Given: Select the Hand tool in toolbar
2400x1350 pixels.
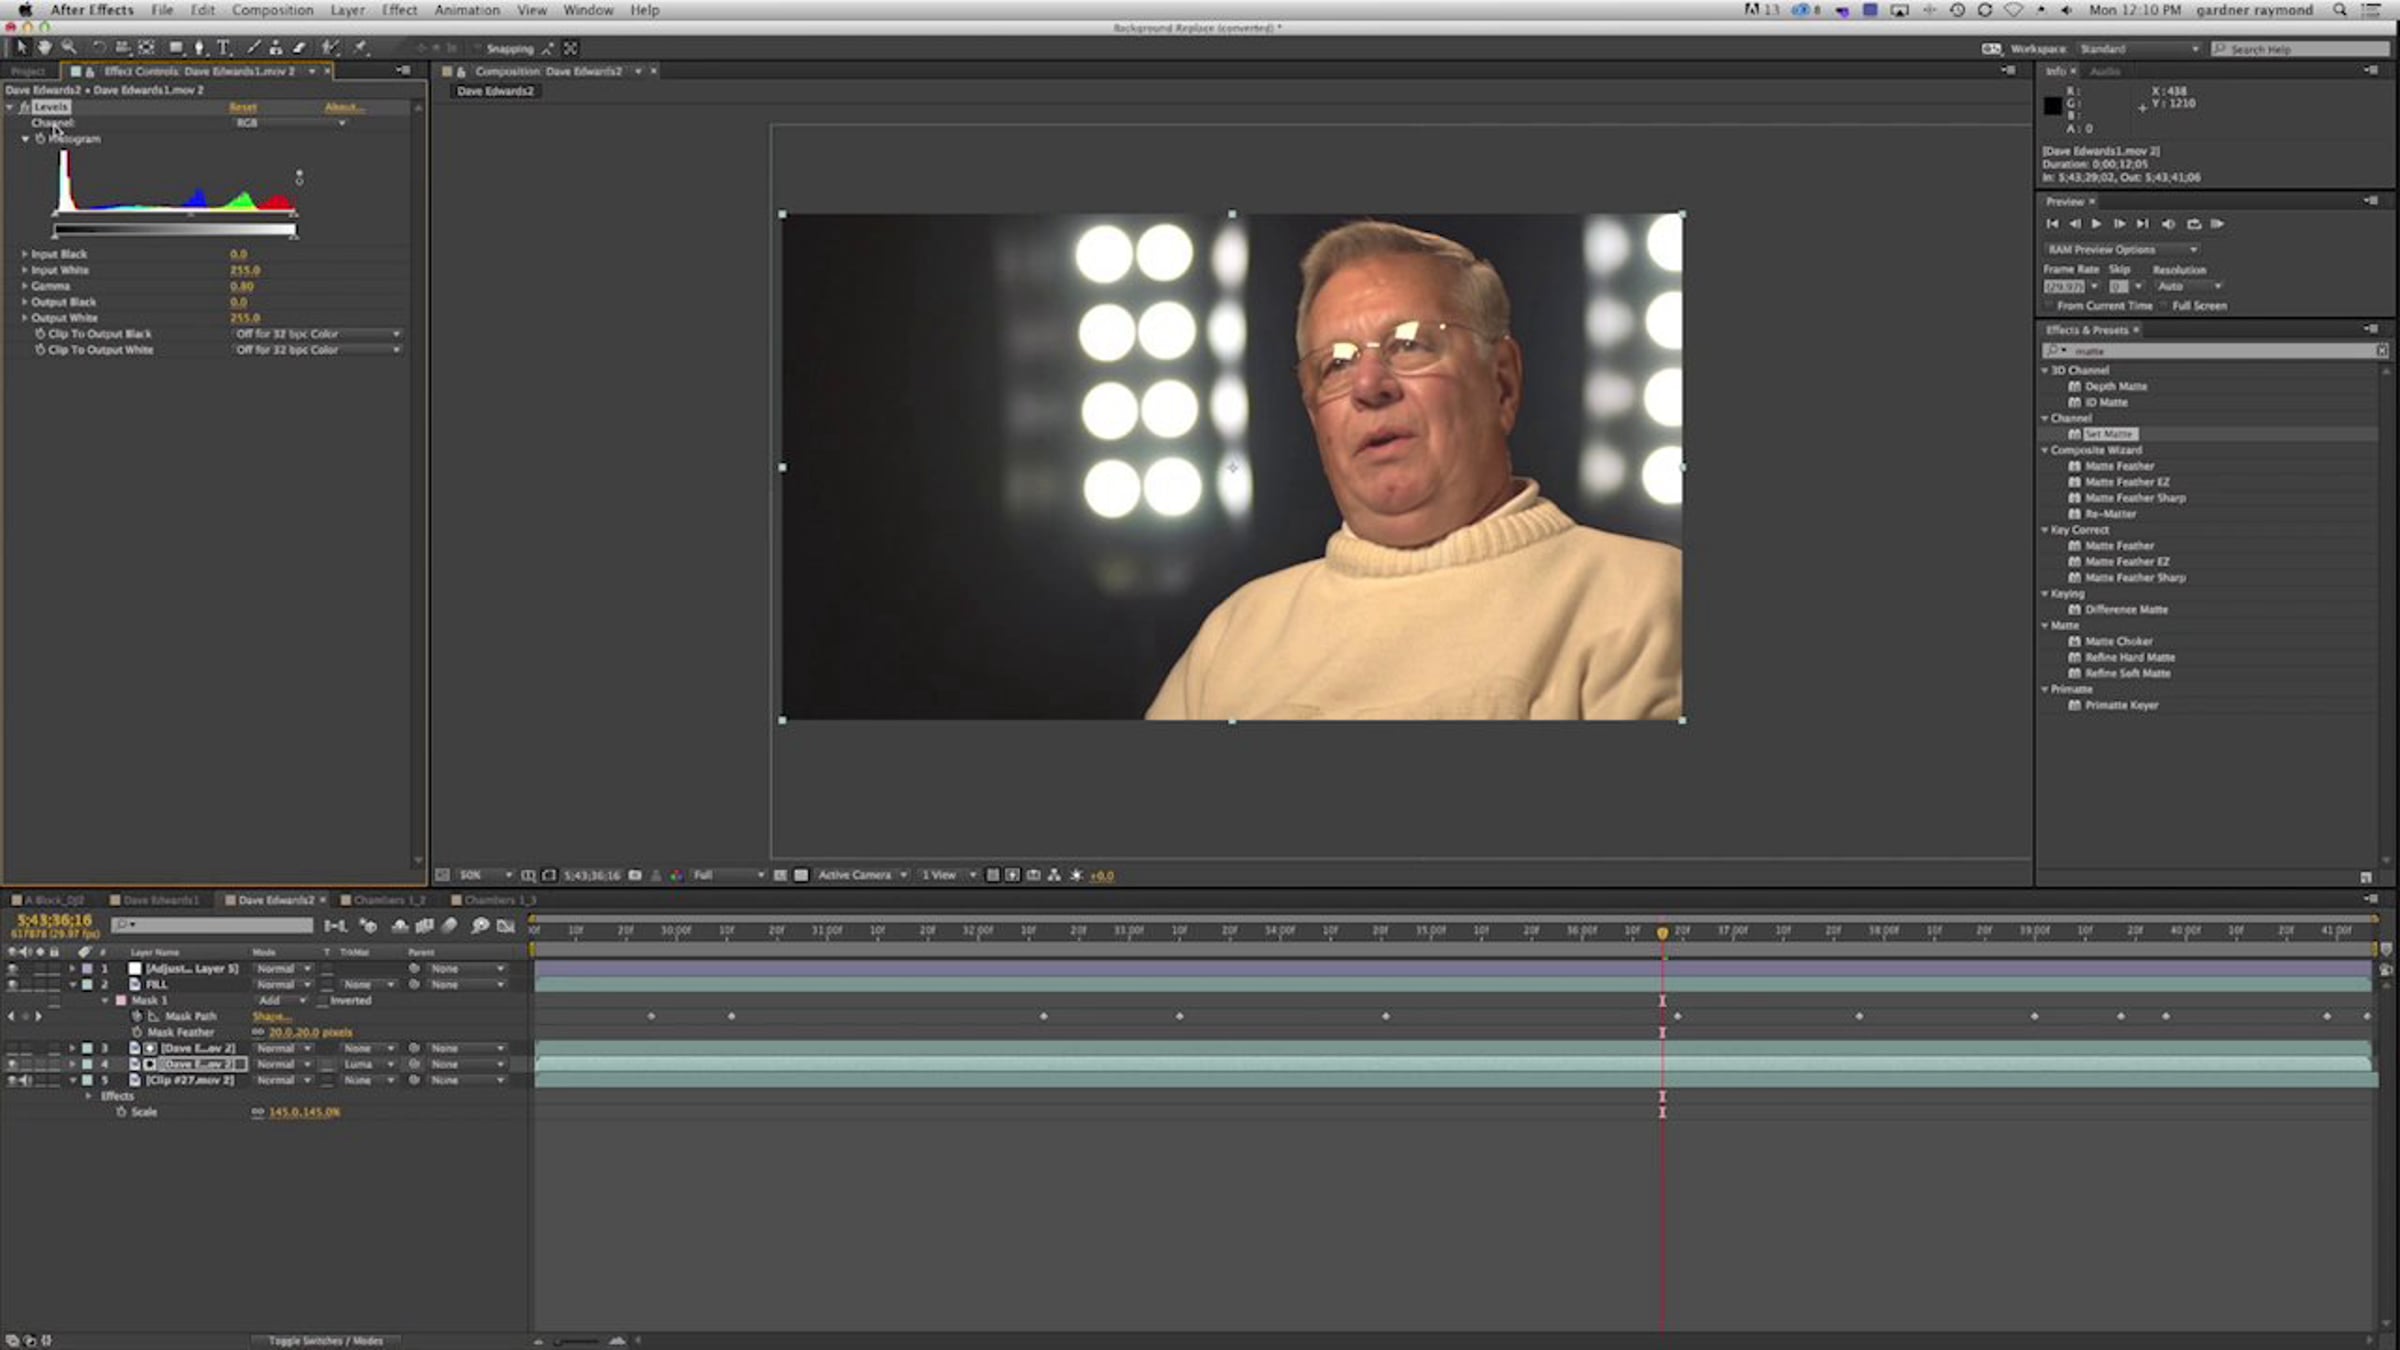Looking at the screenshot, I should (44, 47).
